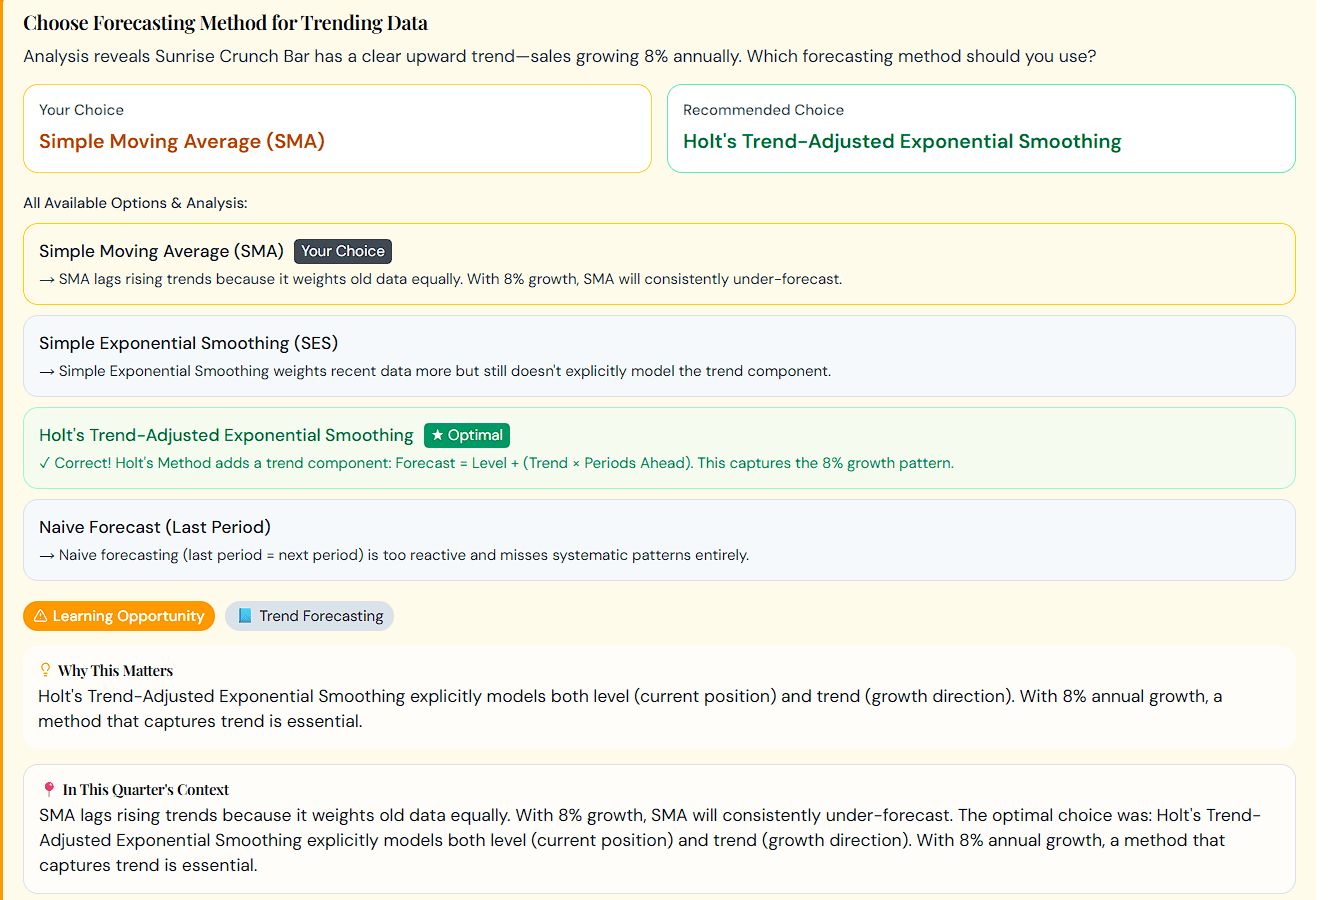Click the Why This Matters heading

tap(115, 670)
